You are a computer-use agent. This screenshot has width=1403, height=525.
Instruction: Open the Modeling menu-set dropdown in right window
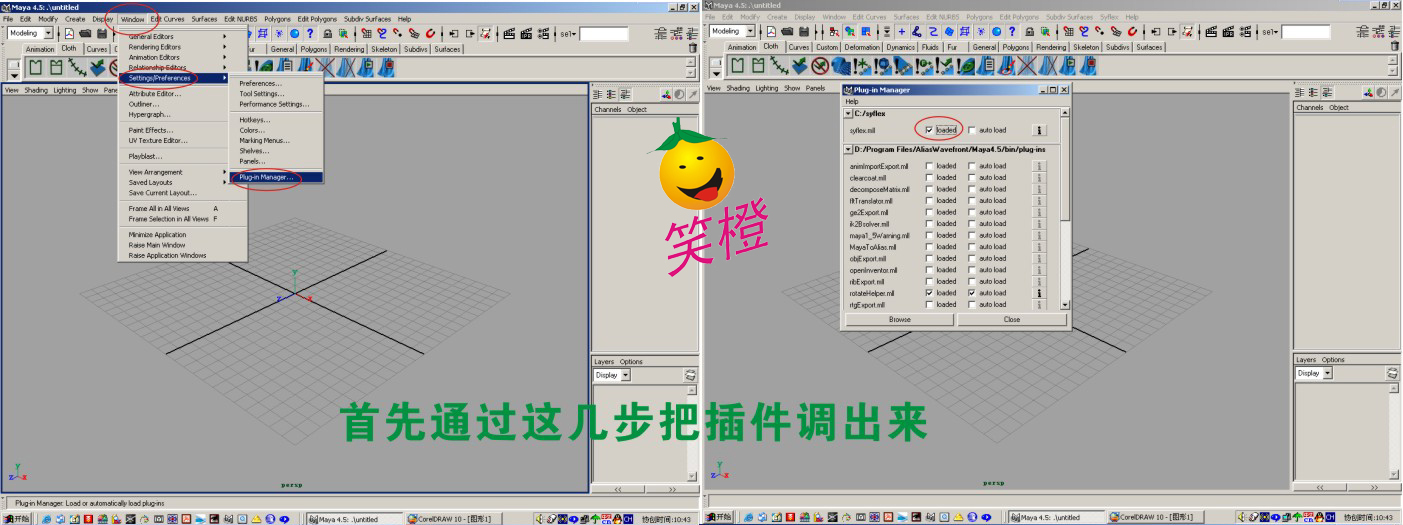[750, 32]
